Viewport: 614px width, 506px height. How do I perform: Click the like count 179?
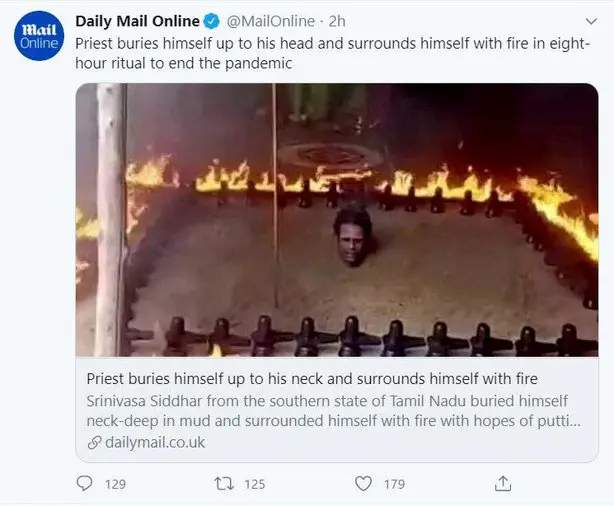pos(394,484)
